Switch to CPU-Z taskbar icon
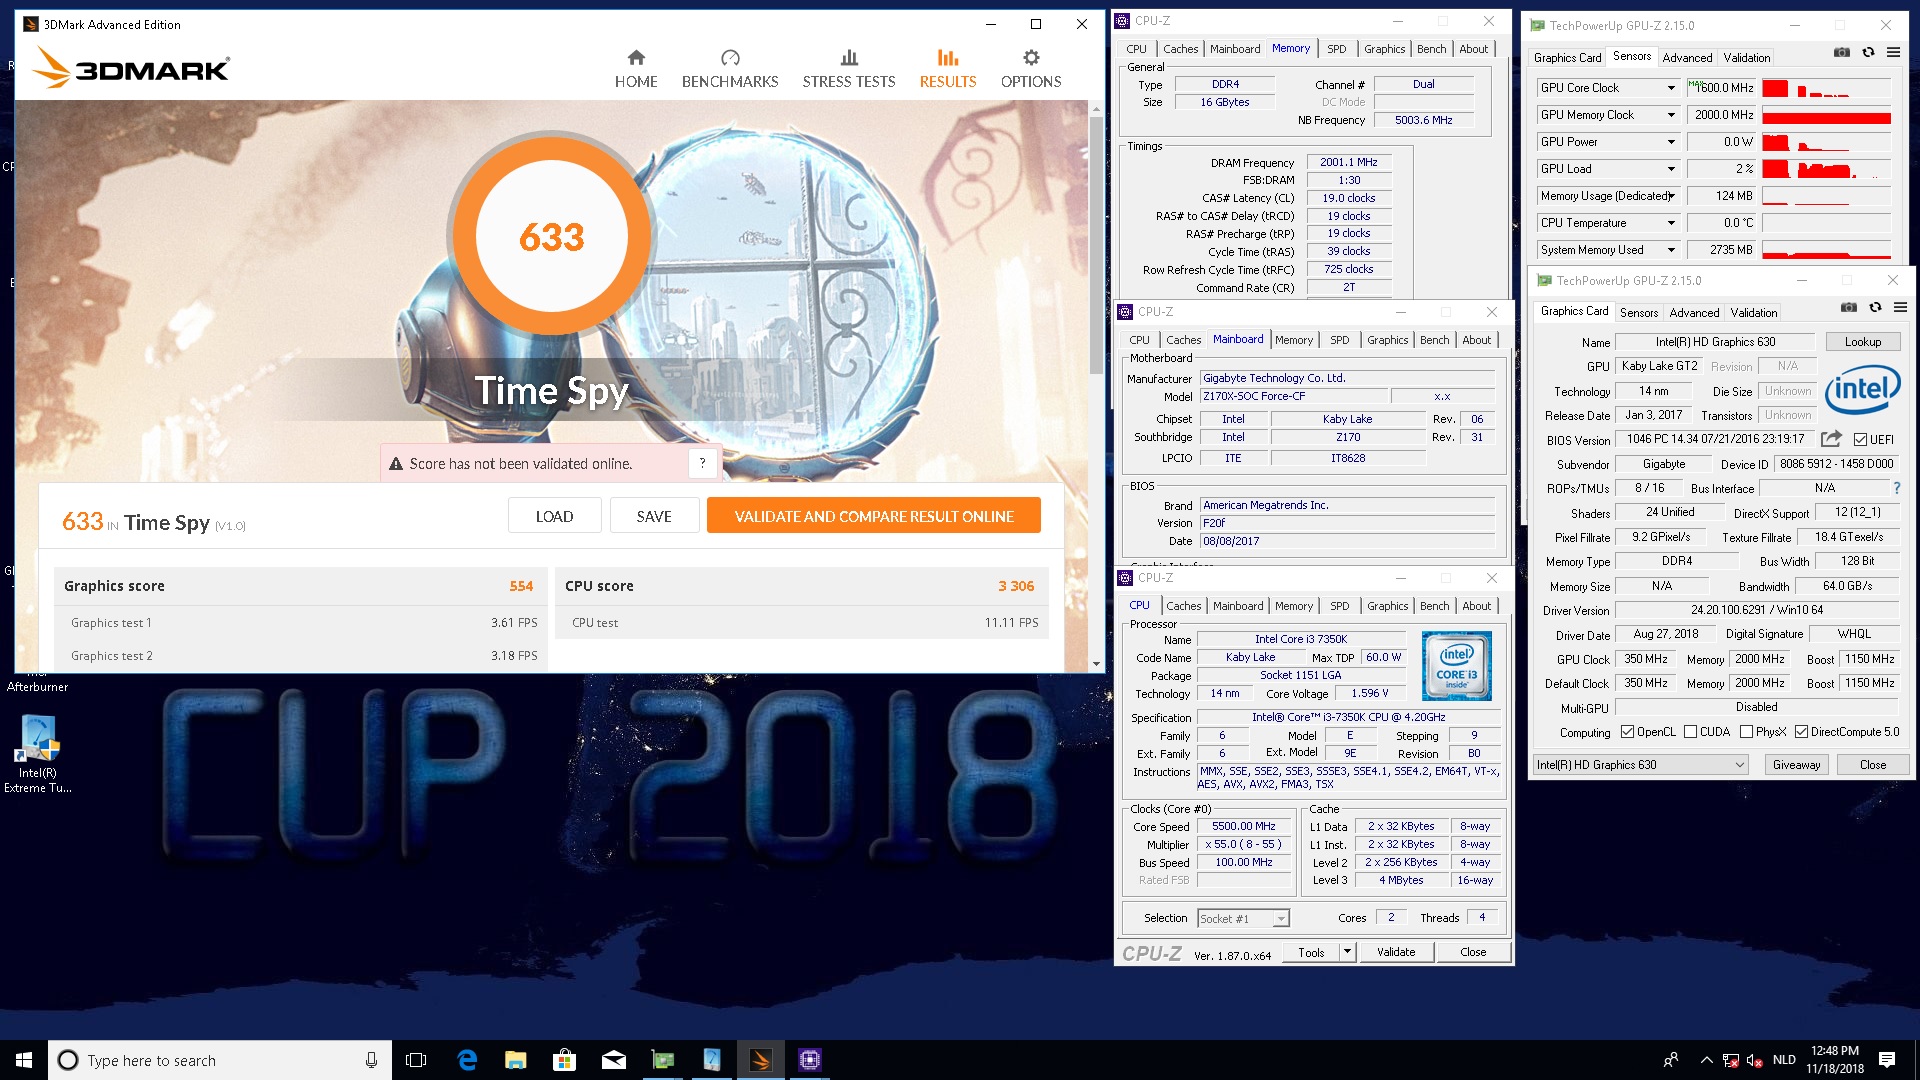Viewport: 1920px width, 1080px height. coord(810,1060)
